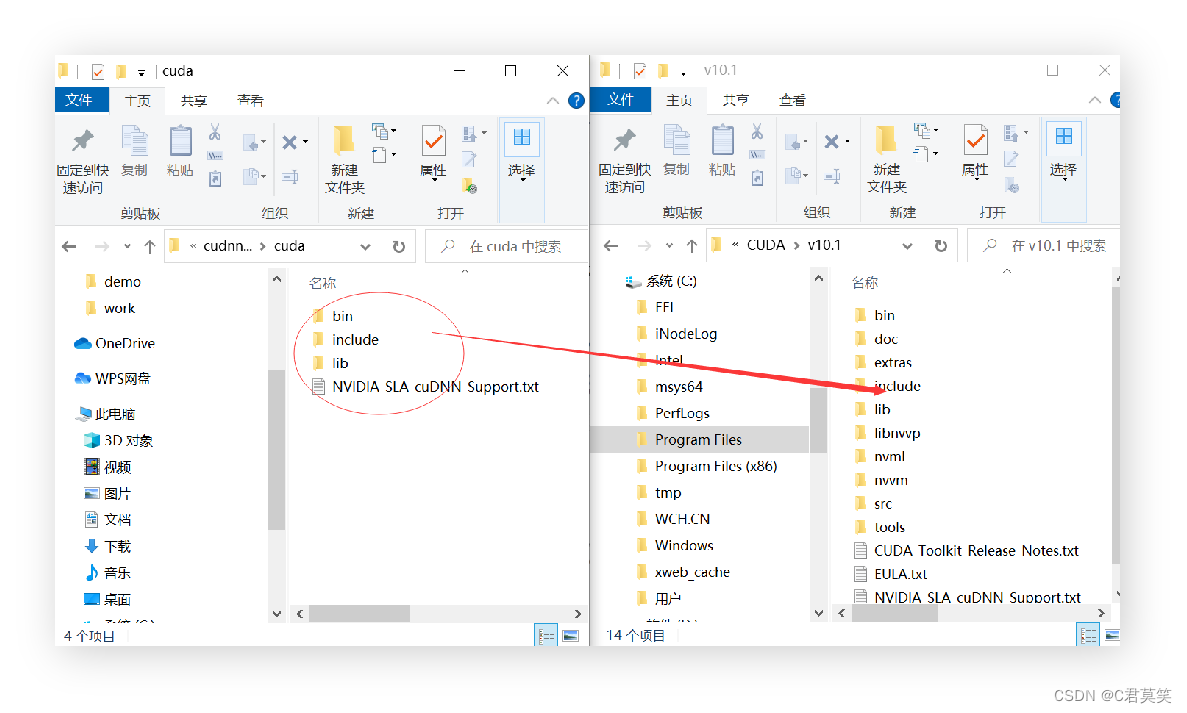The width and height of the screenshot is (1187, 713).
Task: Open address history dropdown in v10.1 window
Action: (908, 246)
